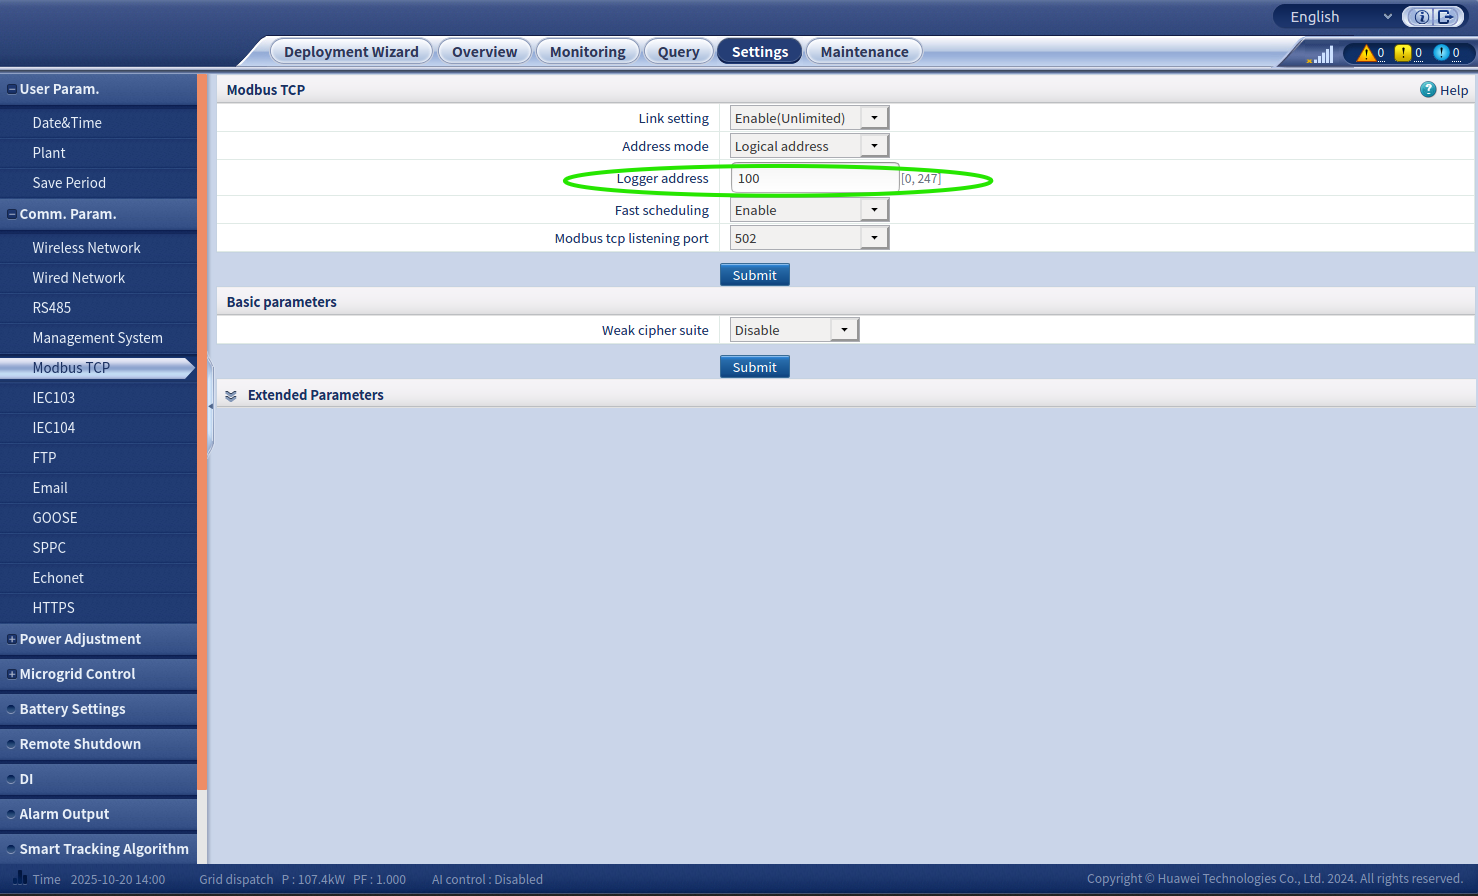The width and height of the screenshot is (1478, 896).
Task: Submit the Modbus TCP settings
Action: (x=754, y=275)
